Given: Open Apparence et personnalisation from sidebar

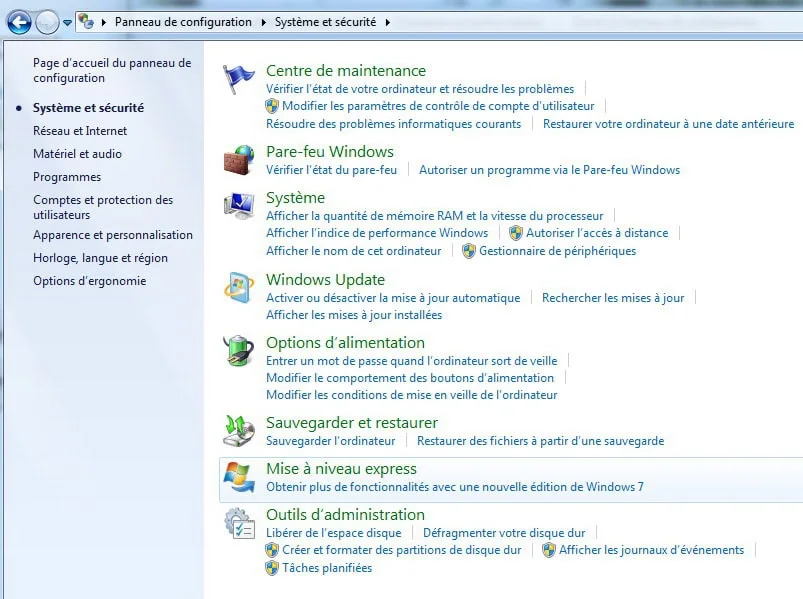Looking at the screenshot, I should point(113,235).
